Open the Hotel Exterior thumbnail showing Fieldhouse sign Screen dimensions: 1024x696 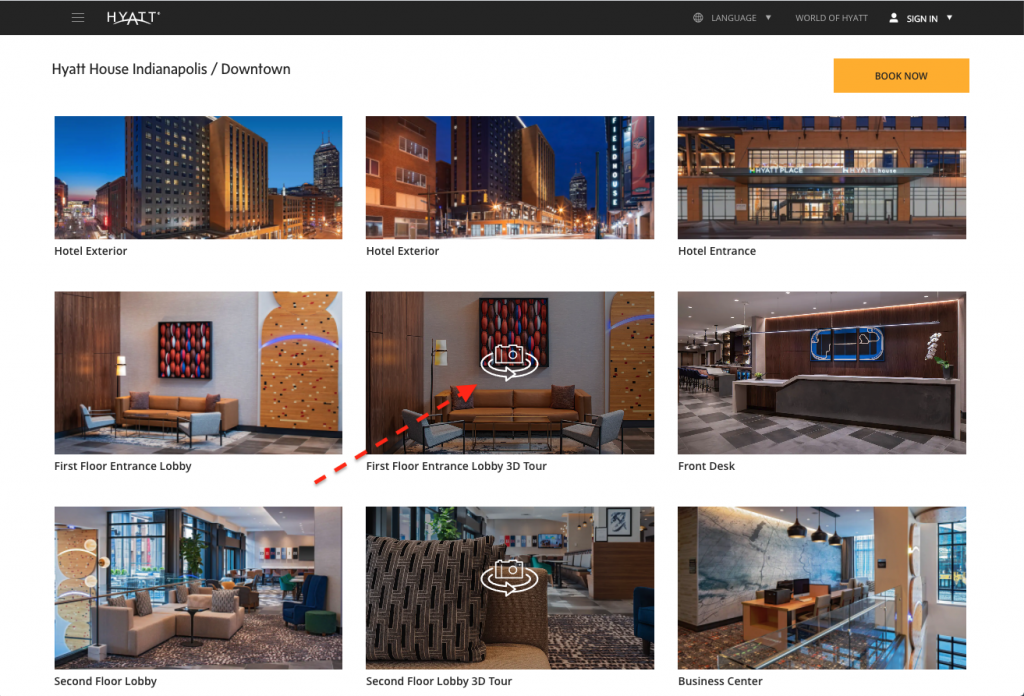[509, 178]
